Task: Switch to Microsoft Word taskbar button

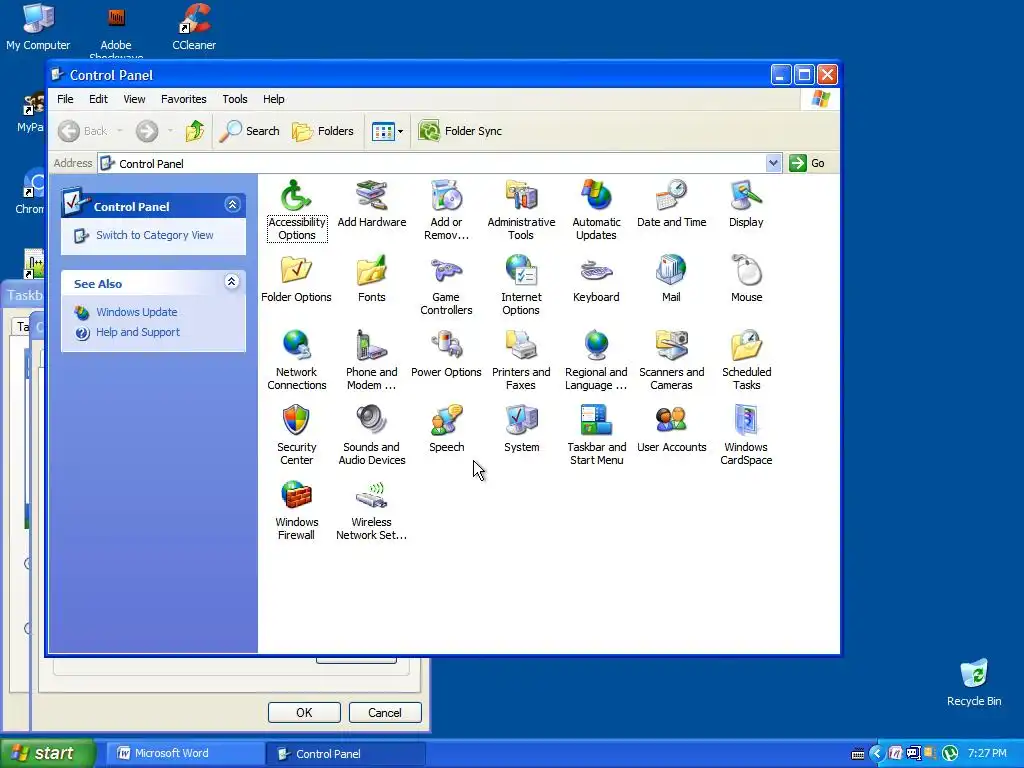Action: click(x=185, y=753)
